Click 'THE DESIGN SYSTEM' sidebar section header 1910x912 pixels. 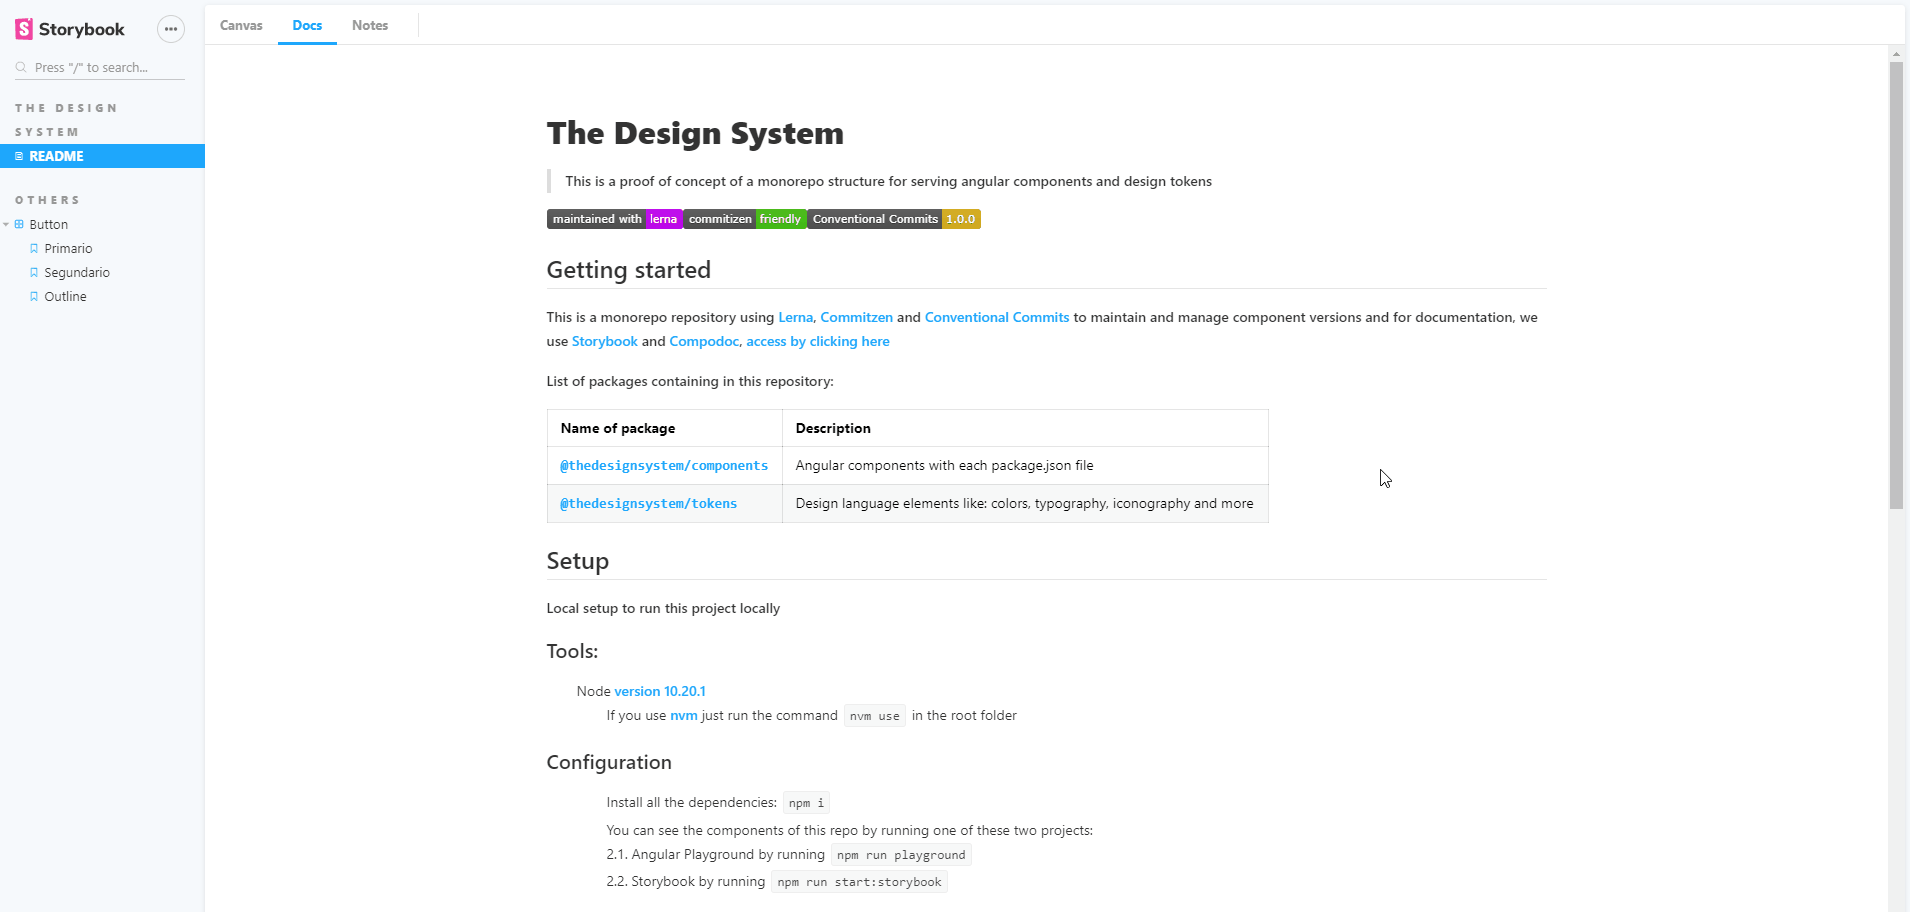[x=66, y=120]
